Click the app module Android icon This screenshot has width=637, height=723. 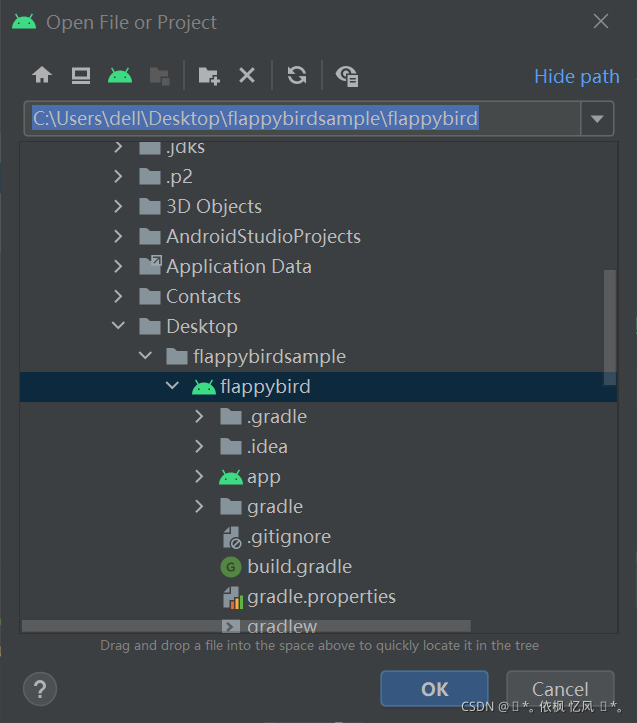pos(231,477)
